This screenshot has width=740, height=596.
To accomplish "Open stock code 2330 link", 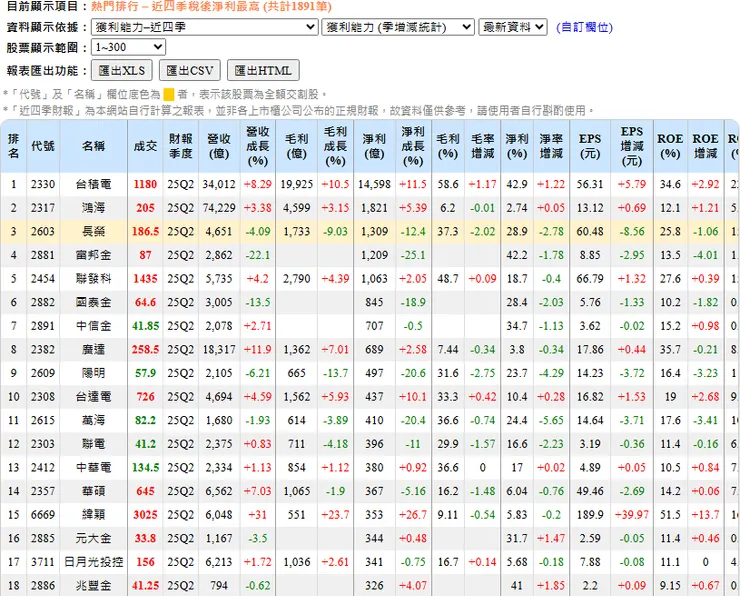I will (43, 184).
